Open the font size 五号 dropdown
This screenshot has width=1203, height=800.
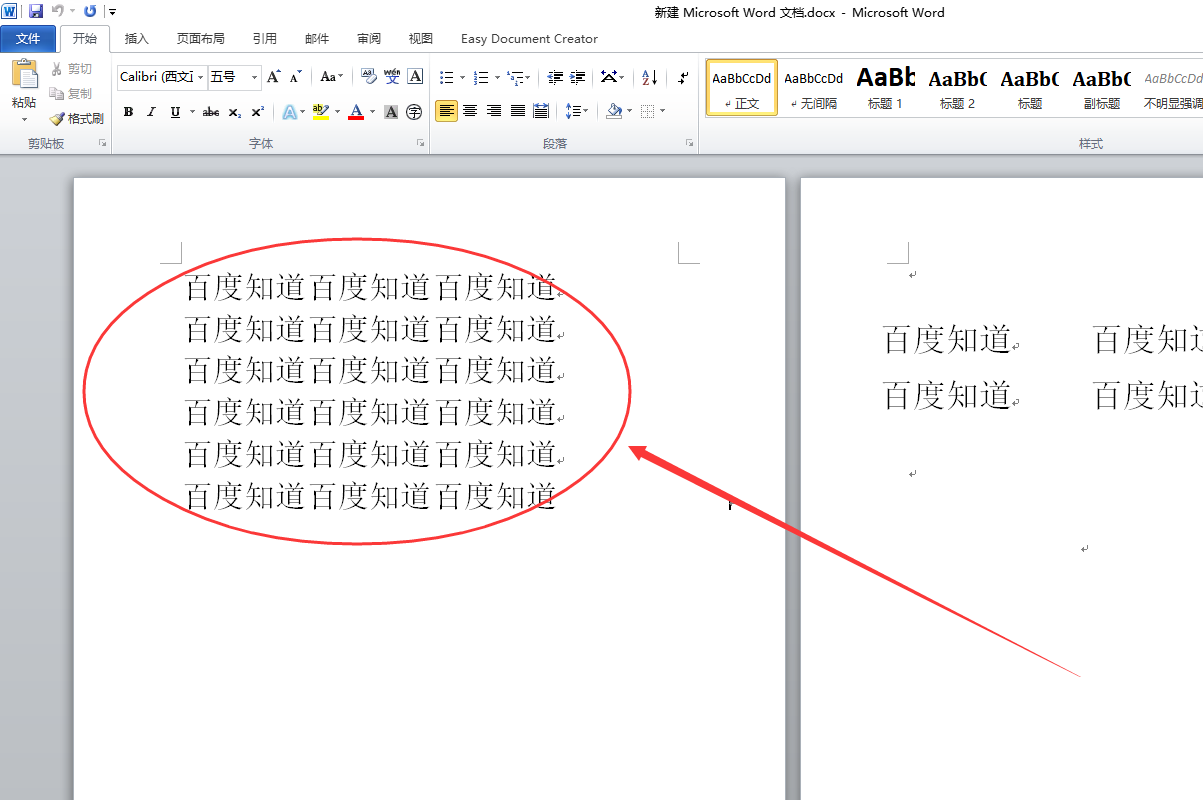255,77
